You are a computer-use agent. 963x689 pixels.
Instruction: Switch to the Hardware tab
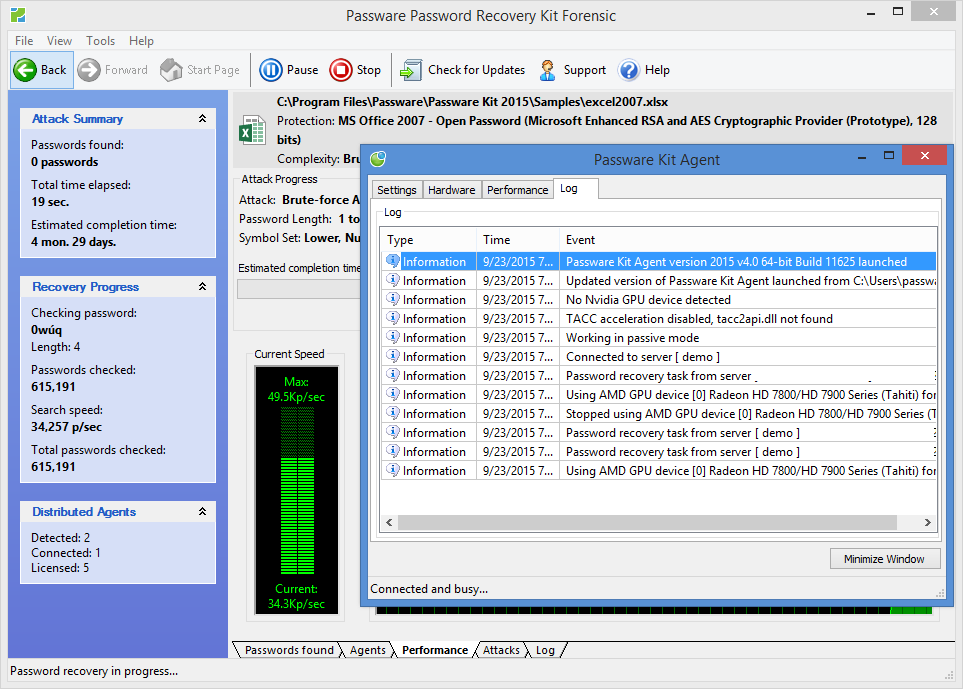pos(451,189)
